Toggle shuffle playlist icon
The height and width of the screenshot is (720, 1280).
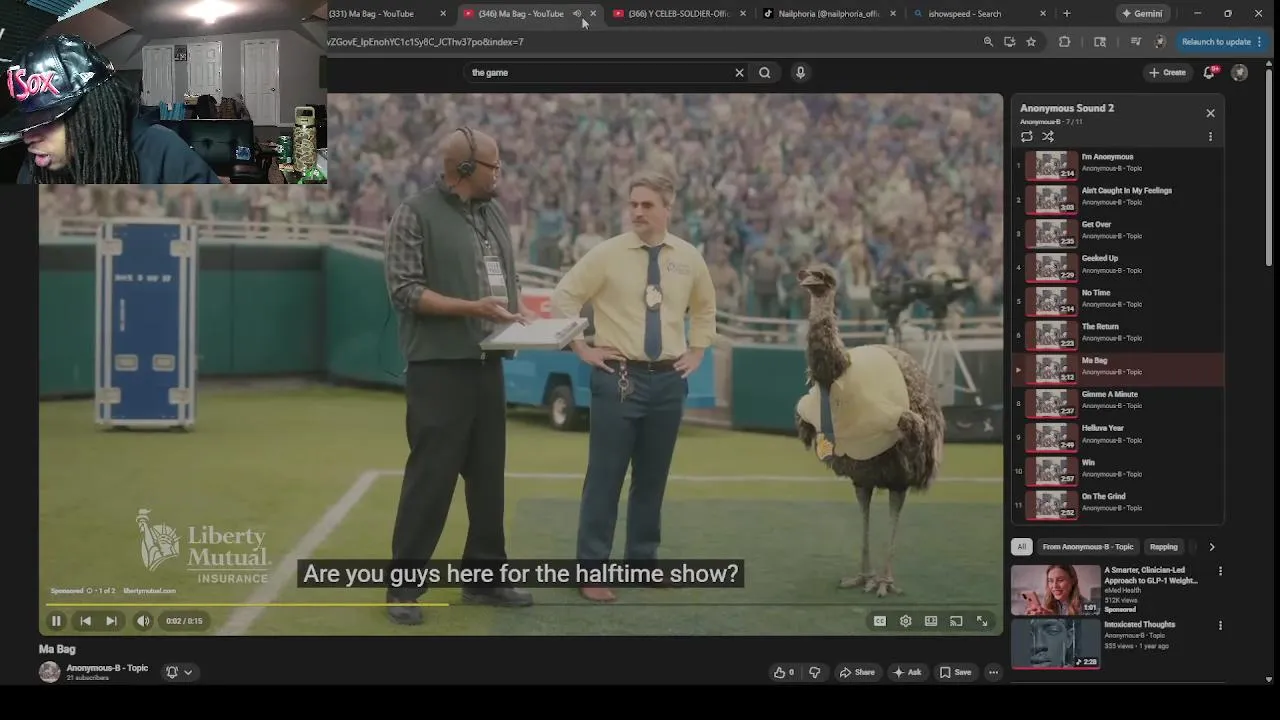[1048, 137]
